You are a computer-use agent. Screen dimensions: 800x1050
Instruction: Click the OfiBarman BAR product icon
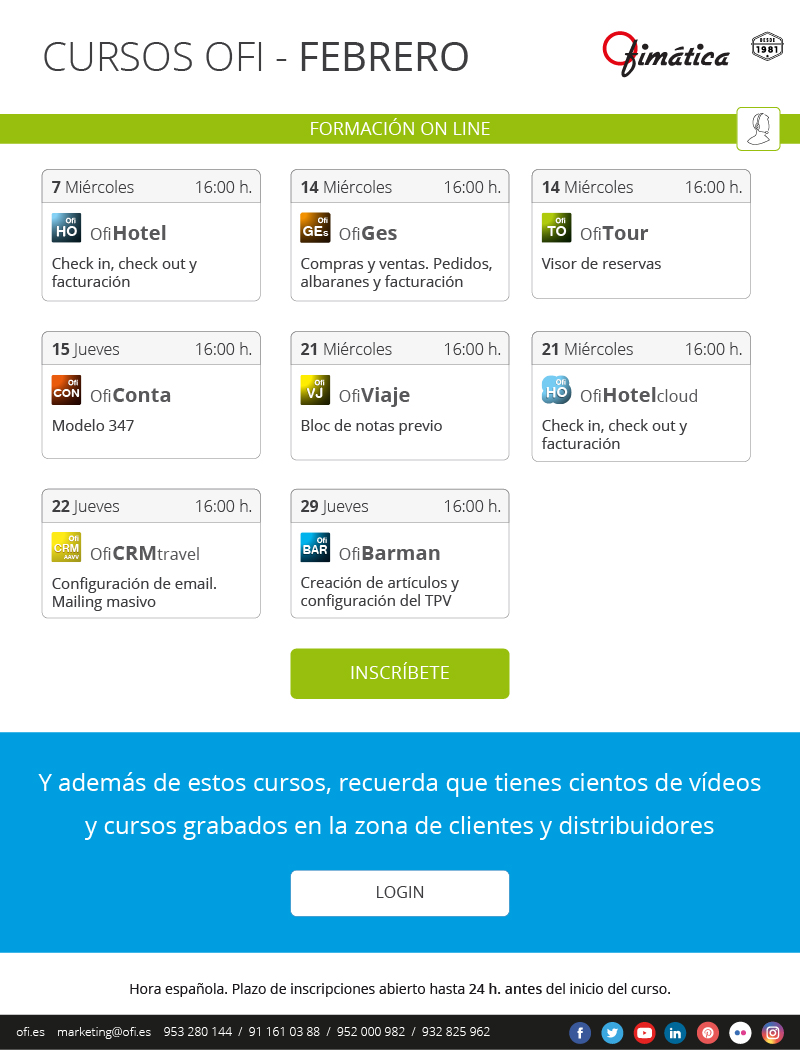(315, 547)
